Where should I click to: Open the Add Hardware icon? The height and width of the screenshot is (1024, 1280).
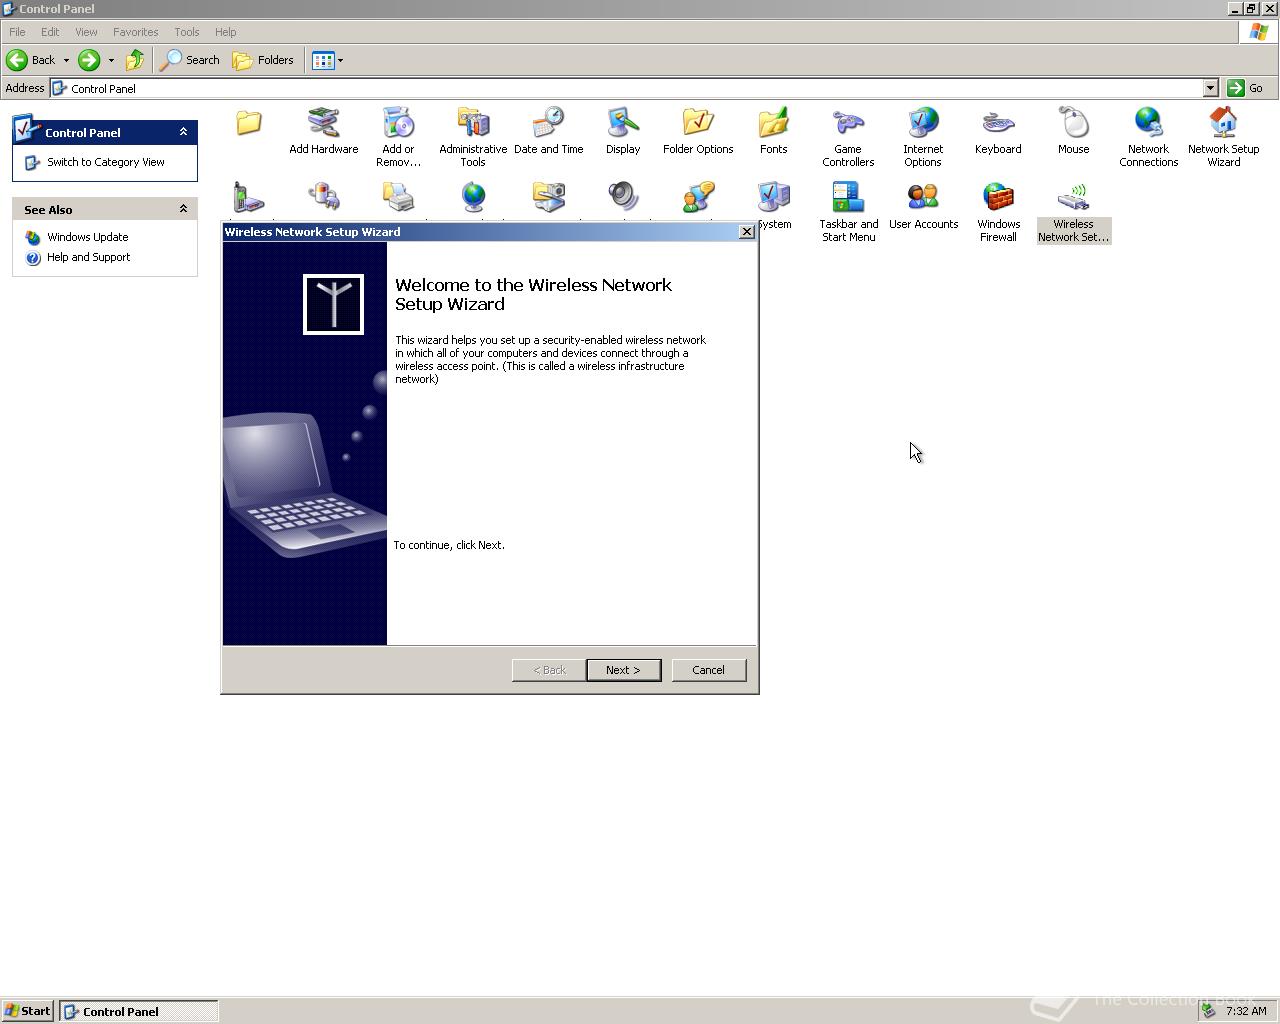point(323,131)
